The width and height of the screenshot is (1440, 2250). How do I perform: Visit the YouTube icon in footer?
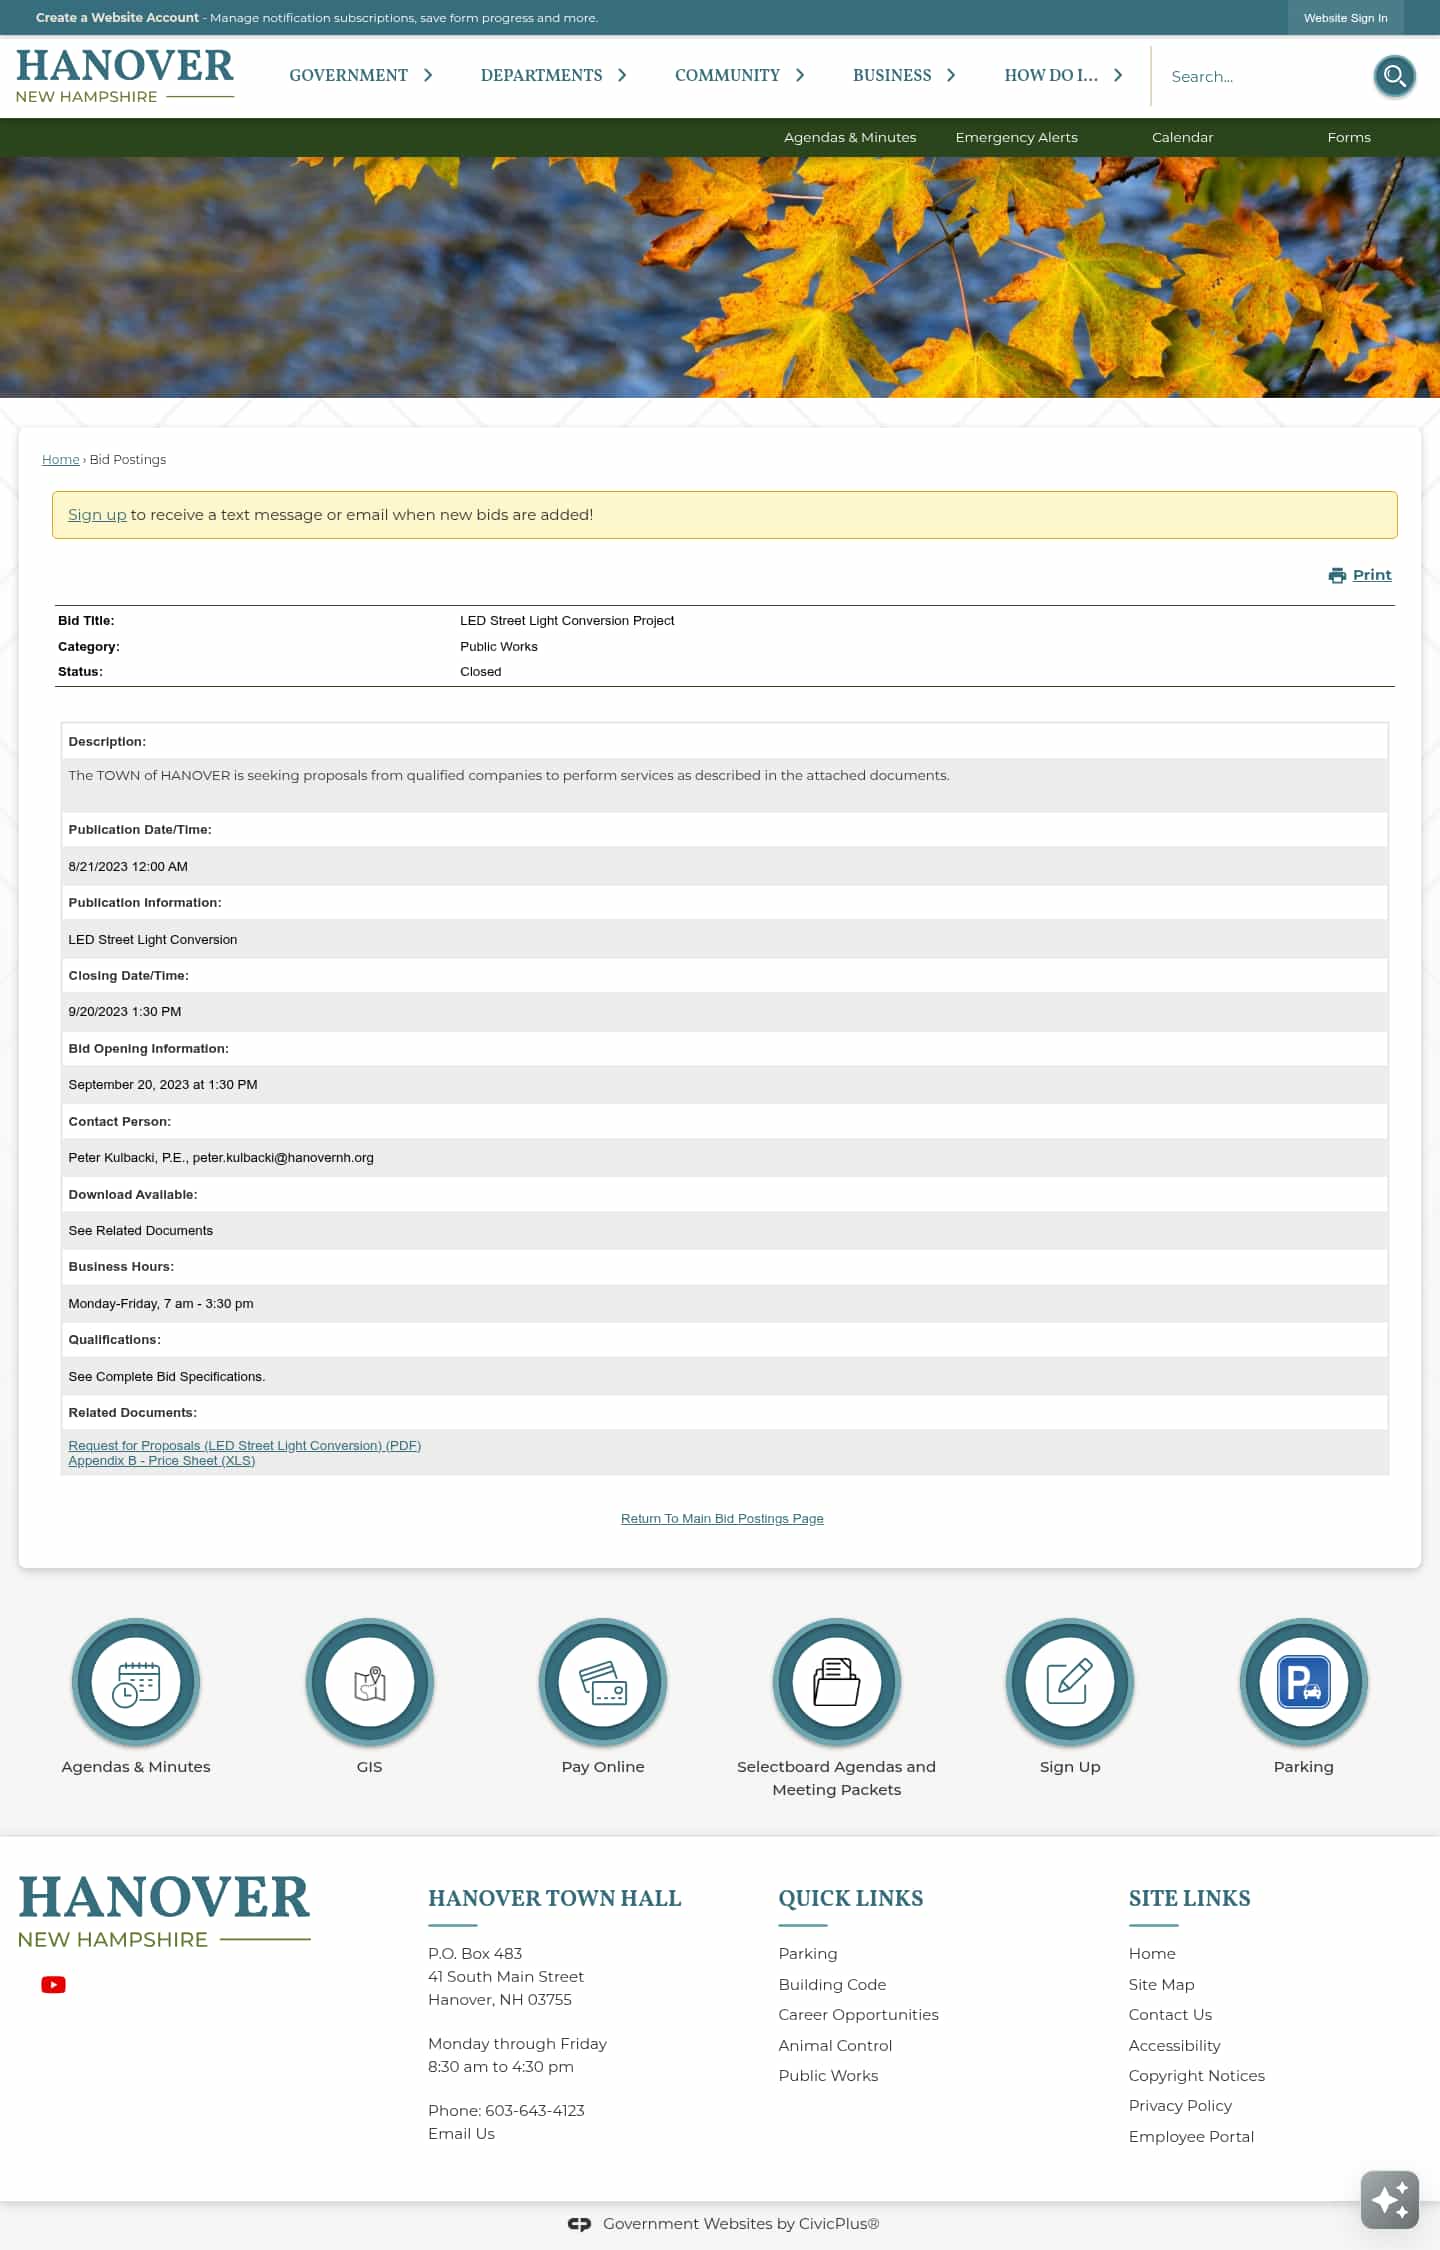pyautogui.click(x=53, y=1985)
